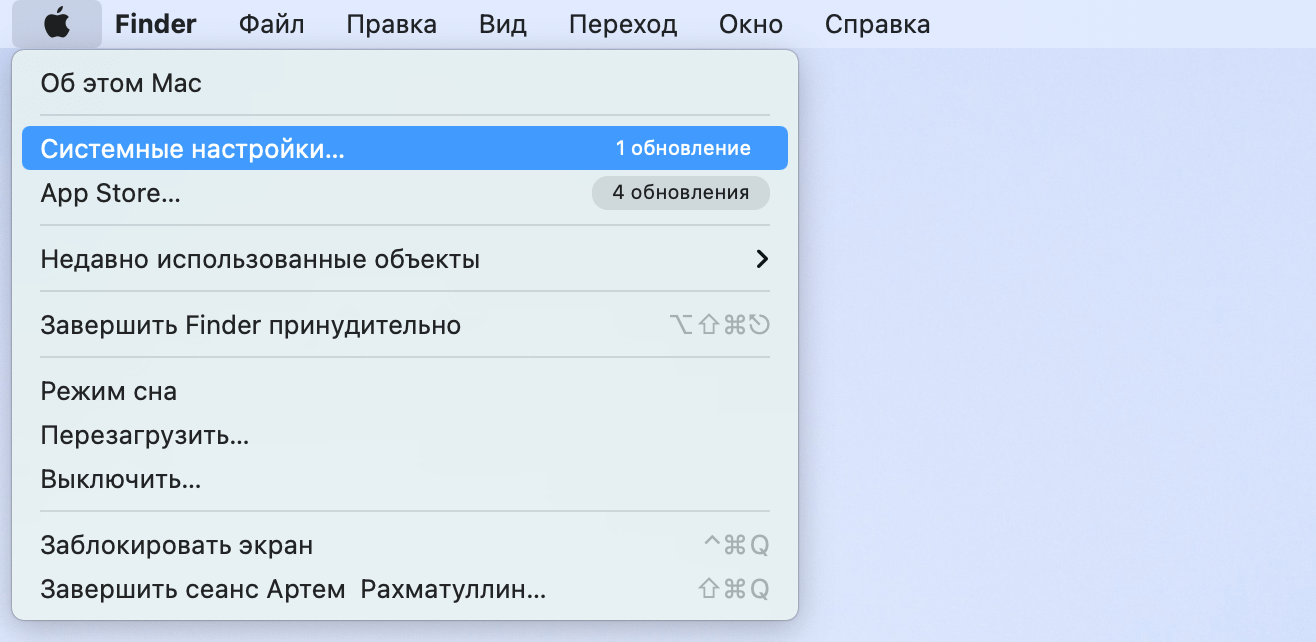Select Завершить сеанс Артем Рахматуллин
Viewport: 1316px width, 642px height.
click(290, 590)
